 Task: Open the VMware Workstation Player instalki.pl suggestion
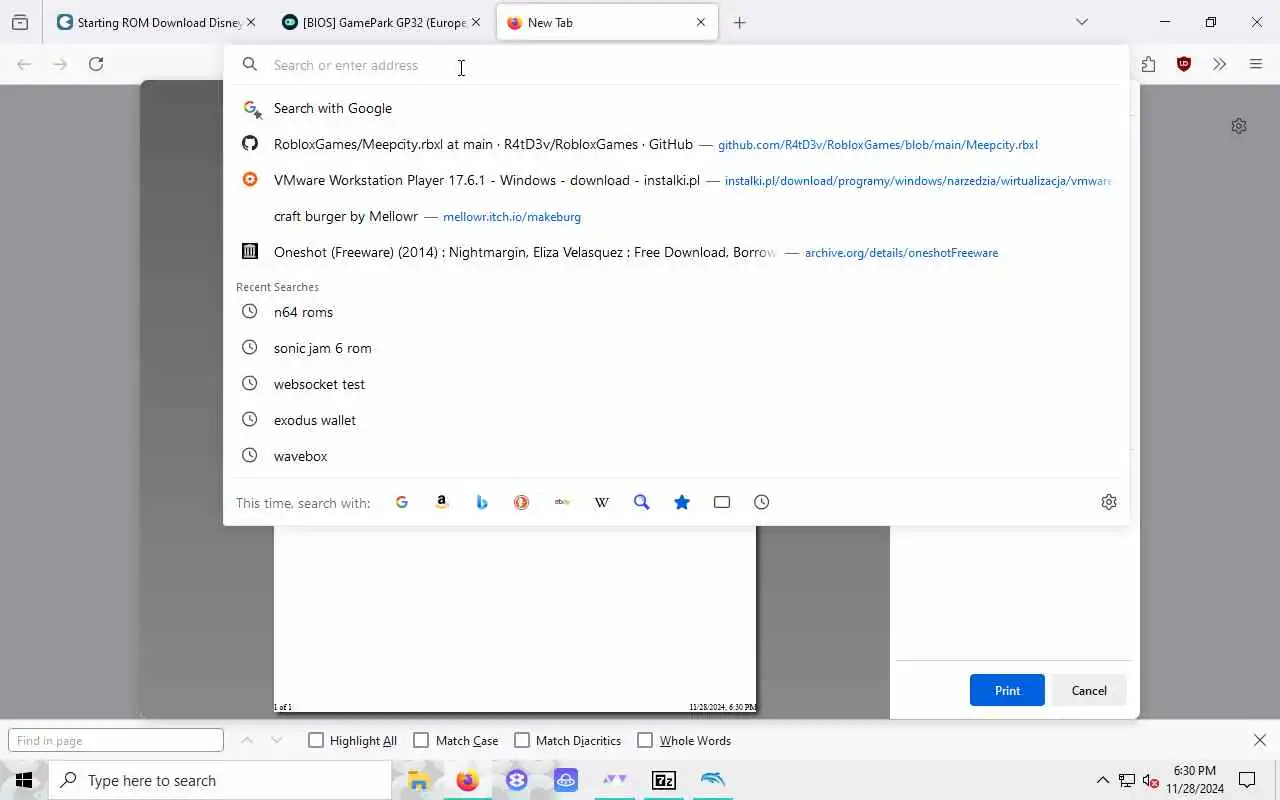676,180
